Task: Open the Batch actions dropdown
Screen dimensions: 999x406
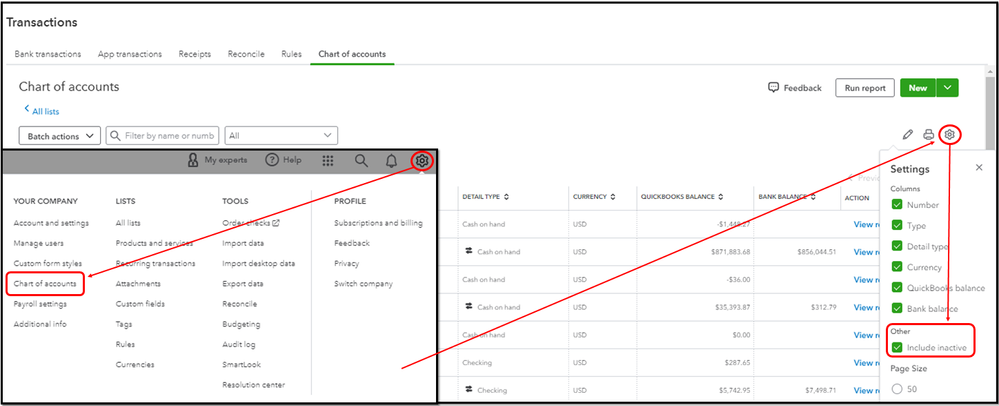Action: pos(60,136)
